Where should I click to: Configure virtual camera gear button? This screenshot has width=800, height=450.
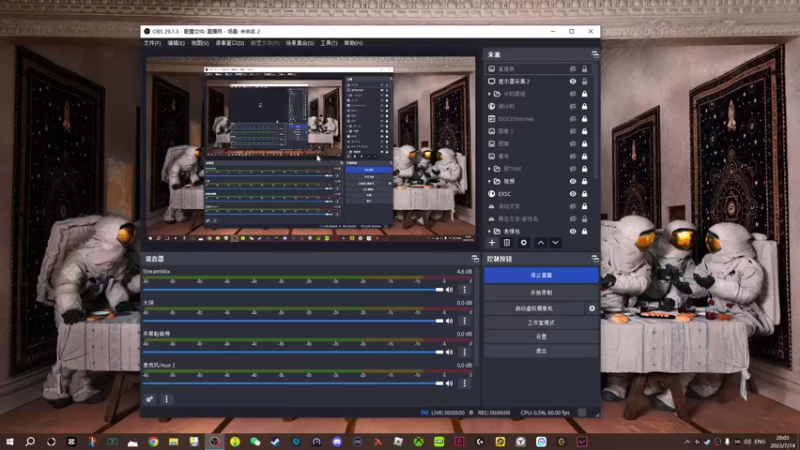coord(592,308)
